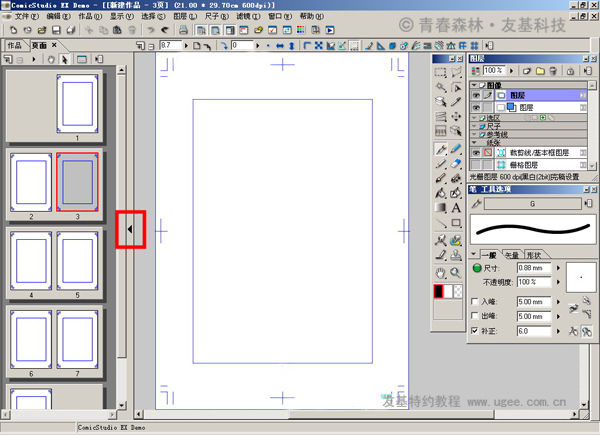Click the flip vertical arrows icon
The height and width of the screenshot is (435, 600).
point(292,46)
